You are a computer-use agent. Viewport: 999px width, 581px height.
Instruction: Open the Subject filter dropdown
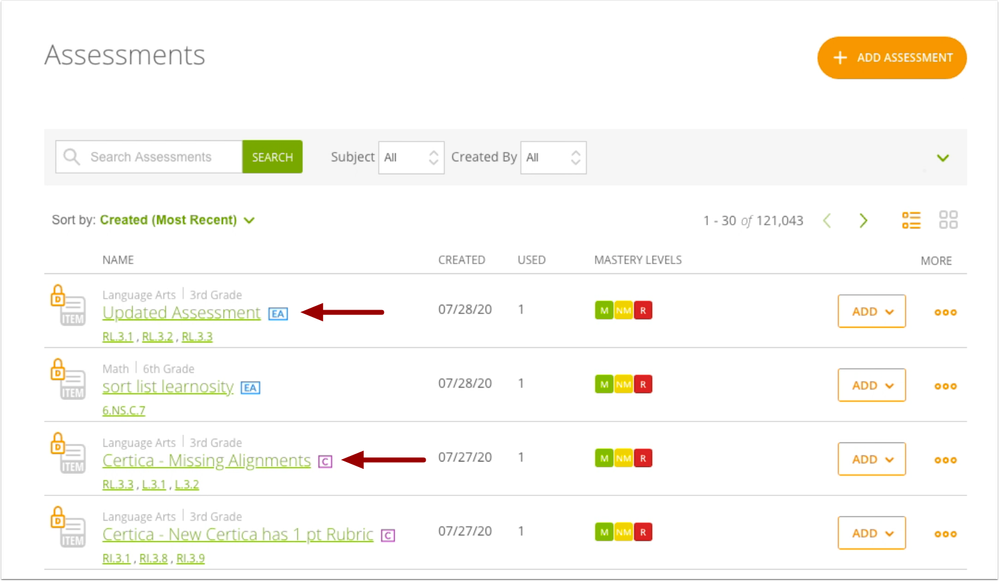click(x=411, y=157)
